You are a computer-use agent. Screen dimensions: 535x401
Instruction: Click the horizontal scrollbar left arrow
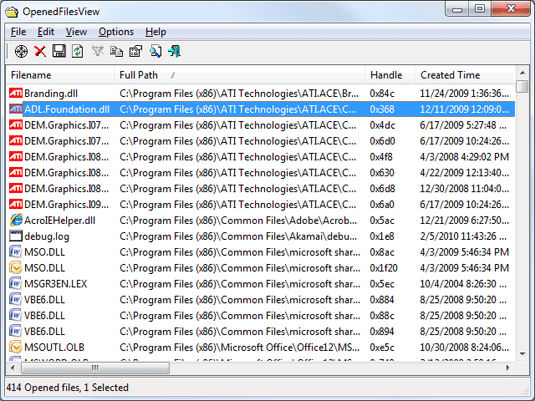point(13,368)
